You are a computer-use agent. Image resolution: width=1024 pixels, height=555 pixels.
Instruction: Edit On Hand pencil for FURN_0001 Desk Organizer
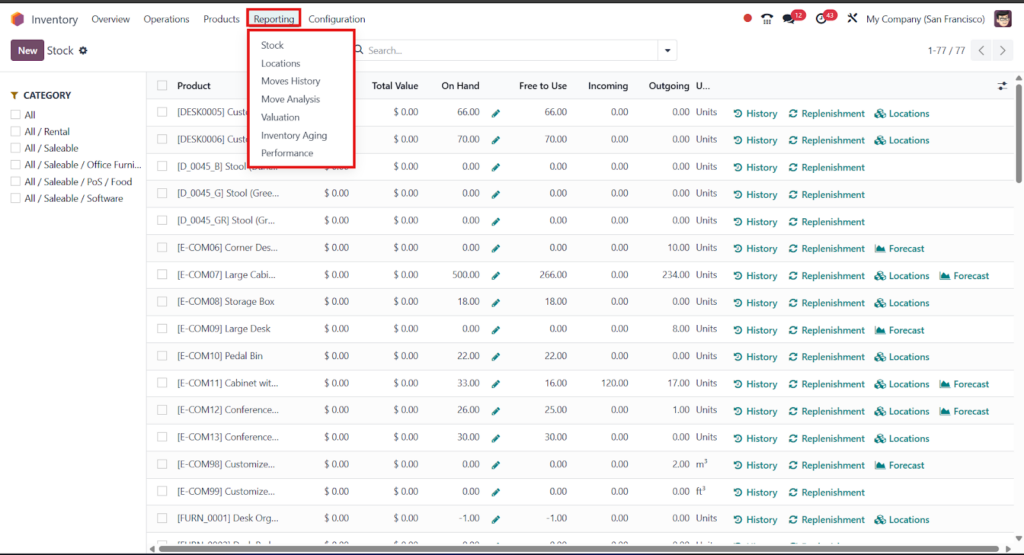(x=496, y=519)
